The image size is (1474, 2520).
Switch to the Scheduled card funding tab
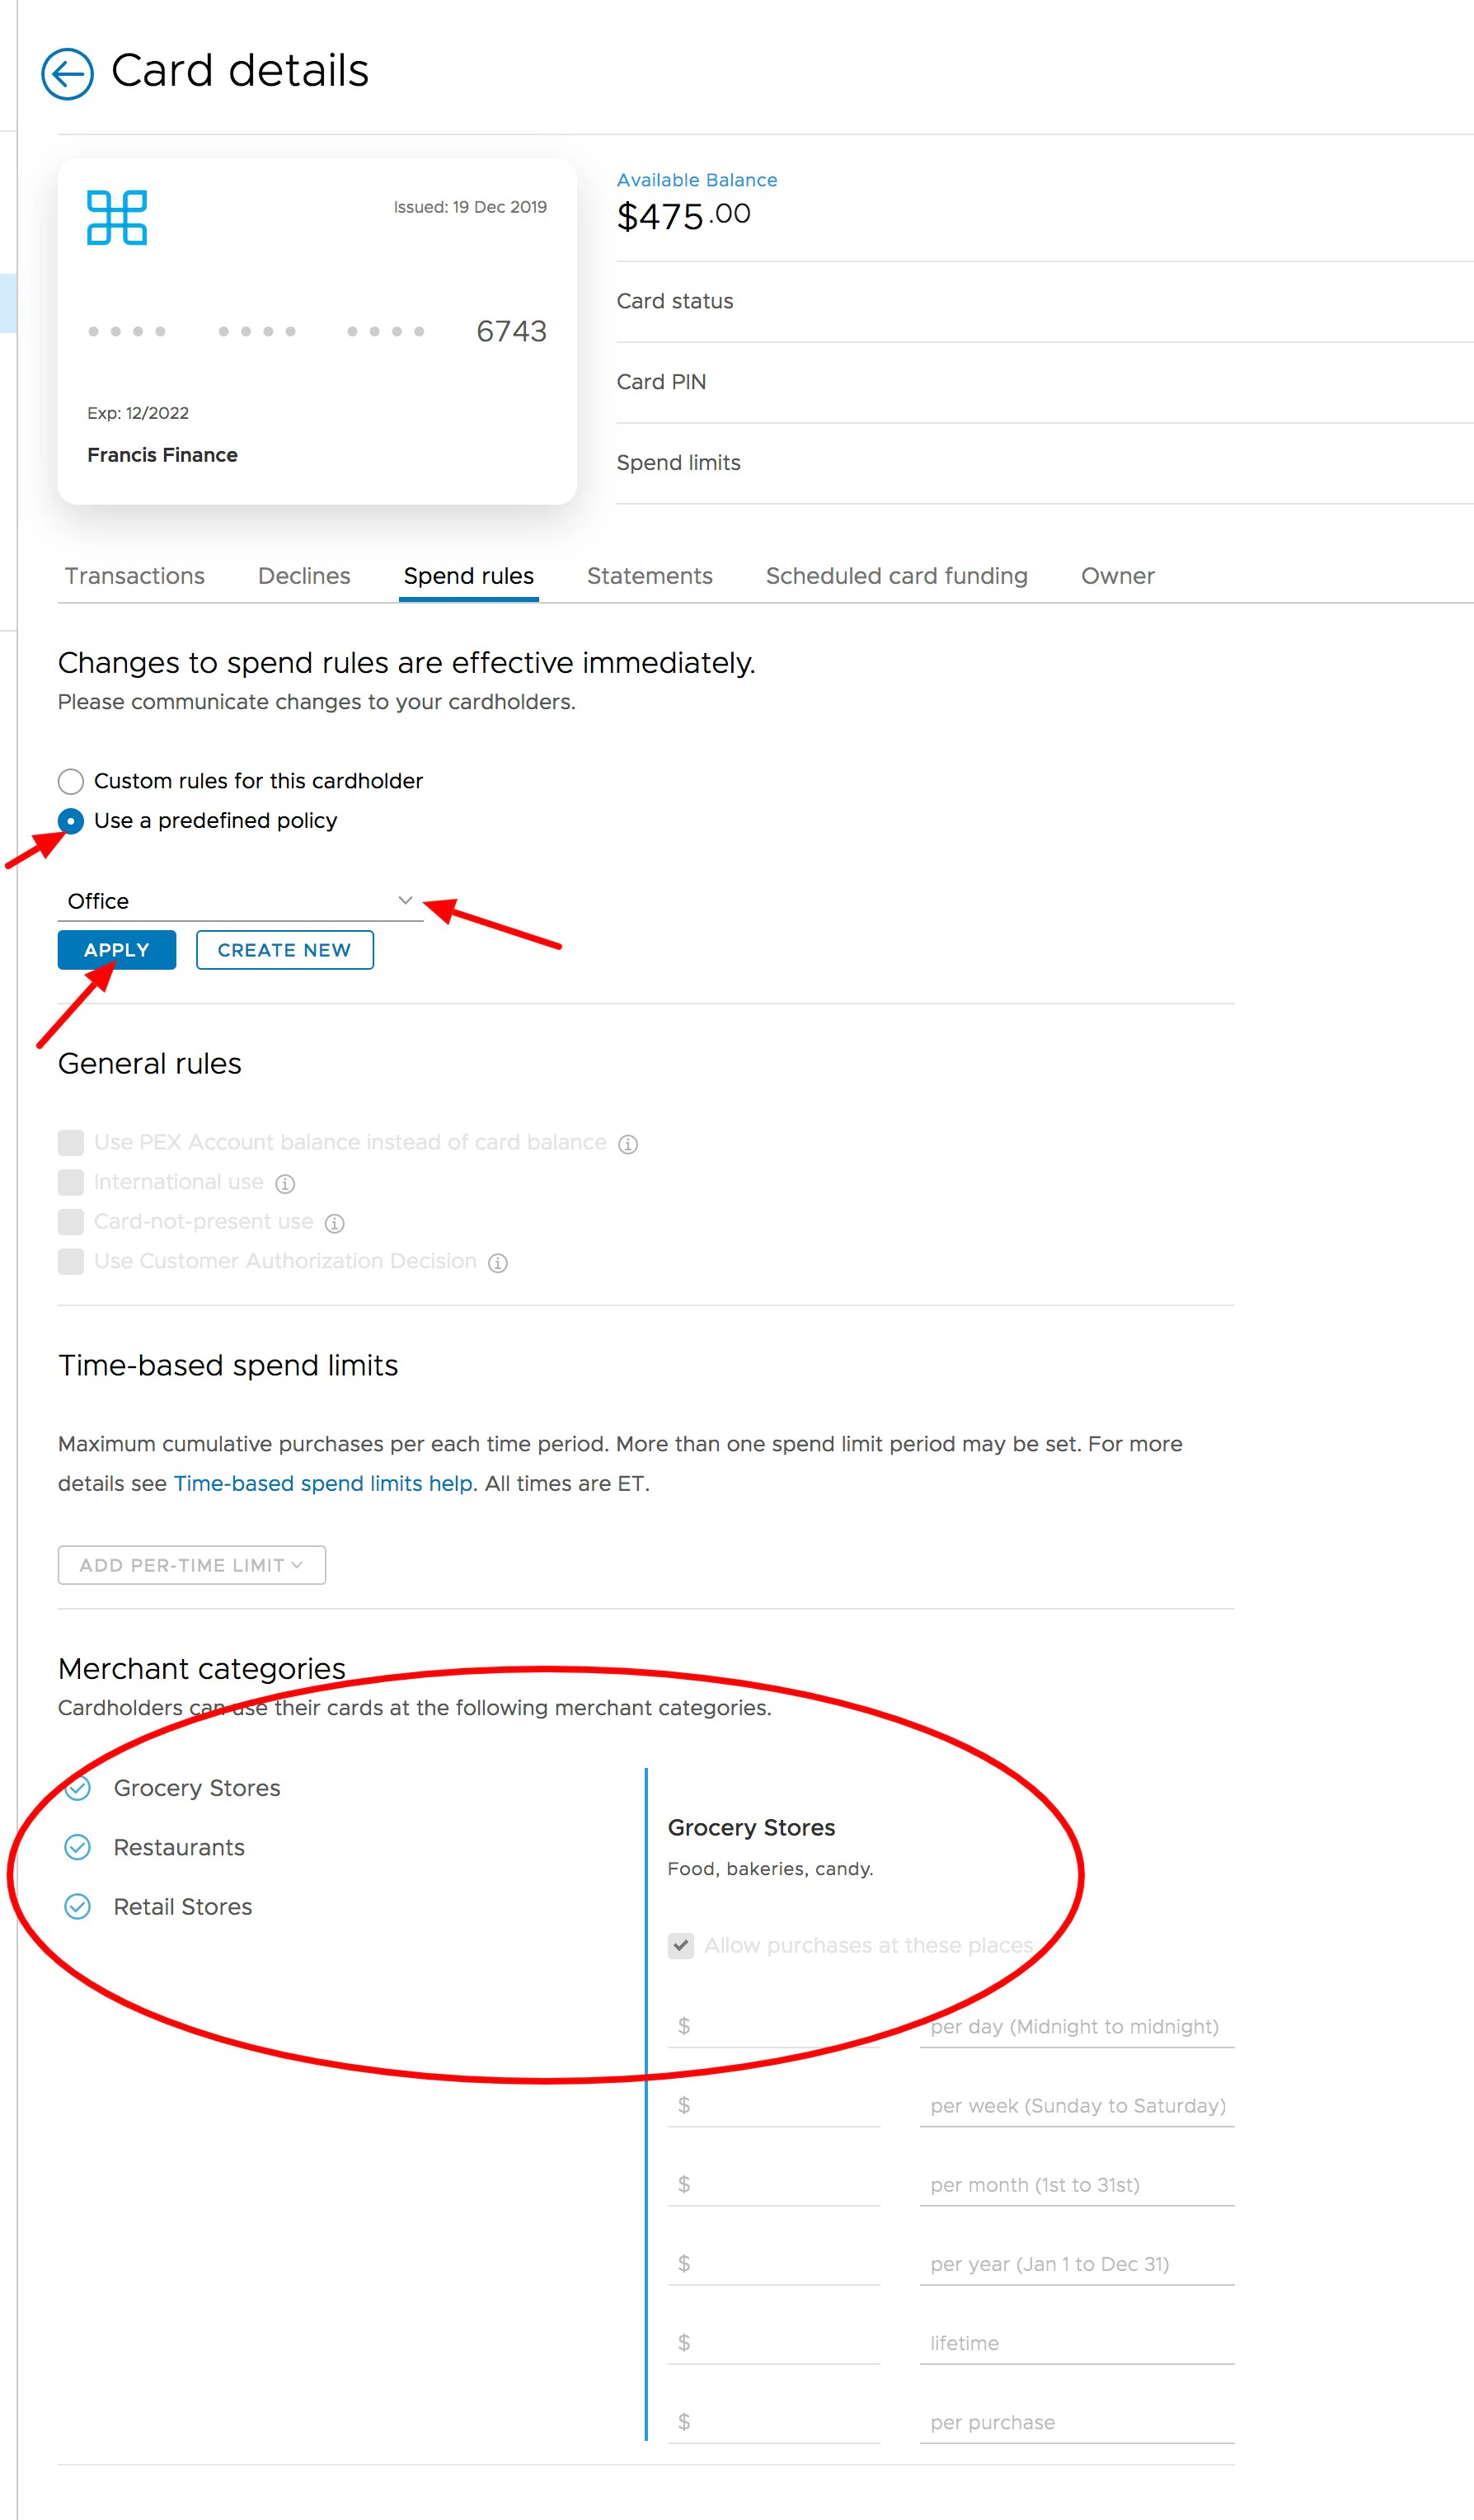point(896,576)
